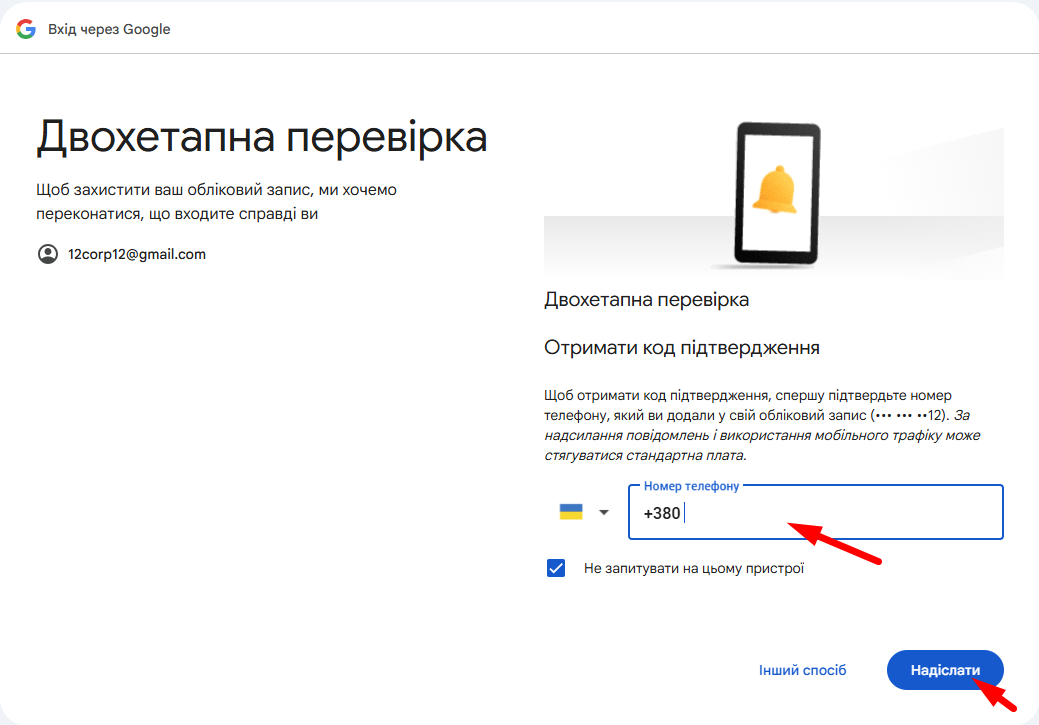This screenshot has height=725, width=1039.
Task: Open the "Інший спосіб" link
Action: coord(802,670)
